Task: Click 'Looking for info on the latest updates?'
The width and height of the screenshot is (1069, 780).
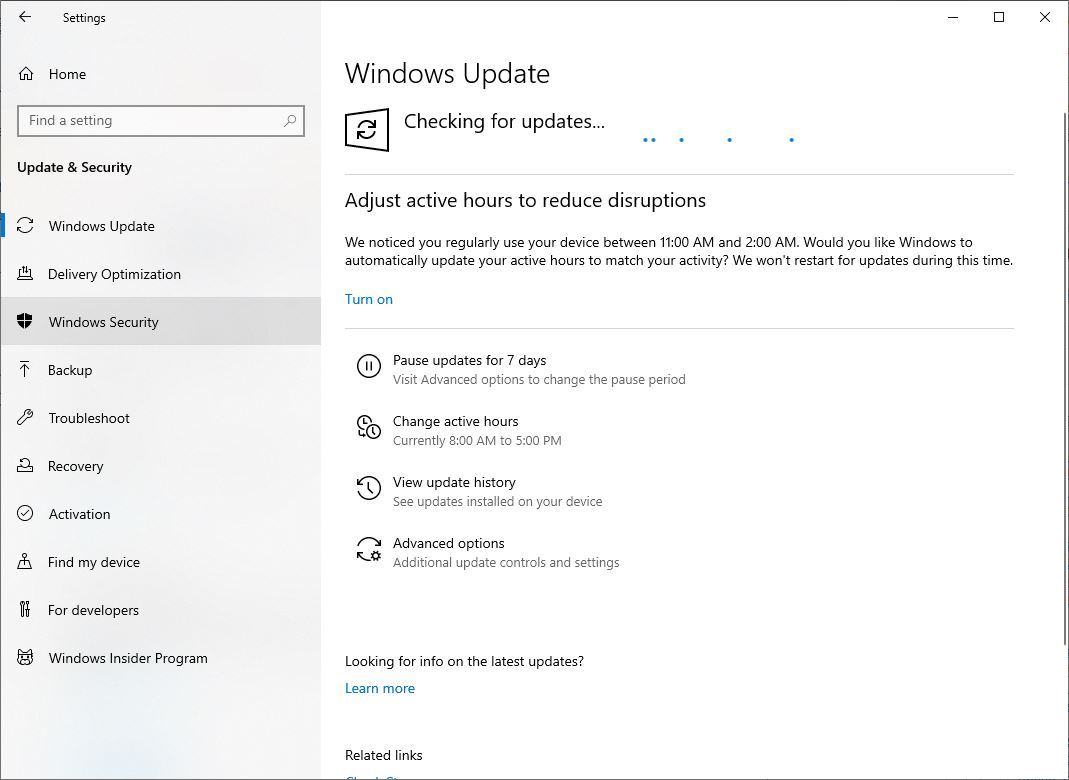Action: point(464,661)
